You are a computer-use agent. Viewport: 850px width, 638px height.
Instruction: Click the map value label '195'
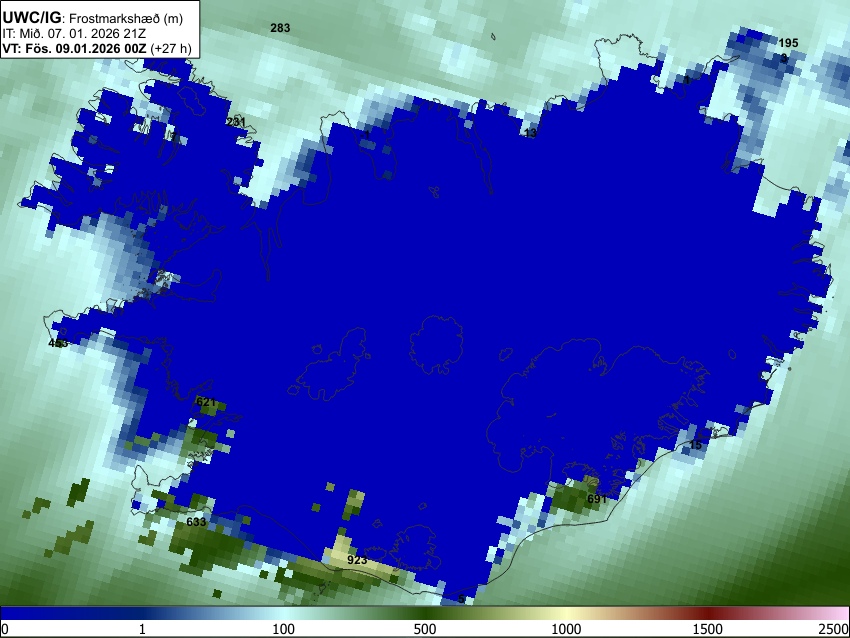coord(788,43)
